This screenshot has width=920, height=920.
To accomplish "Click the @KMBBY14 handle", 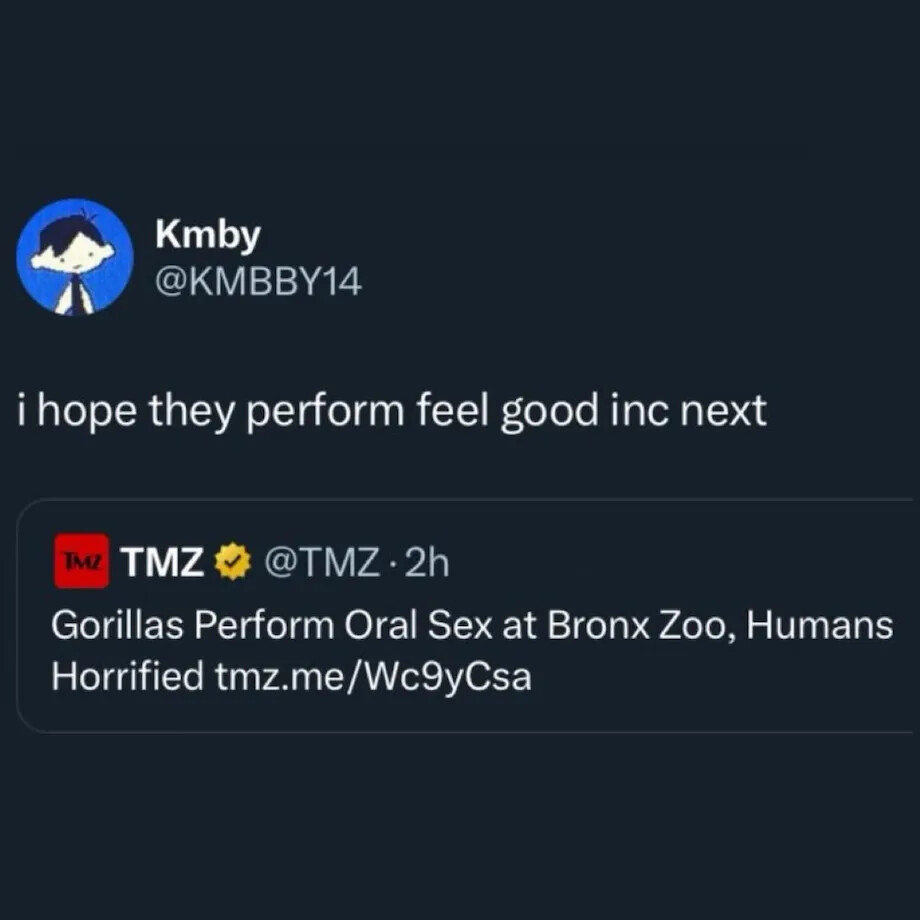I will [258, 283].
